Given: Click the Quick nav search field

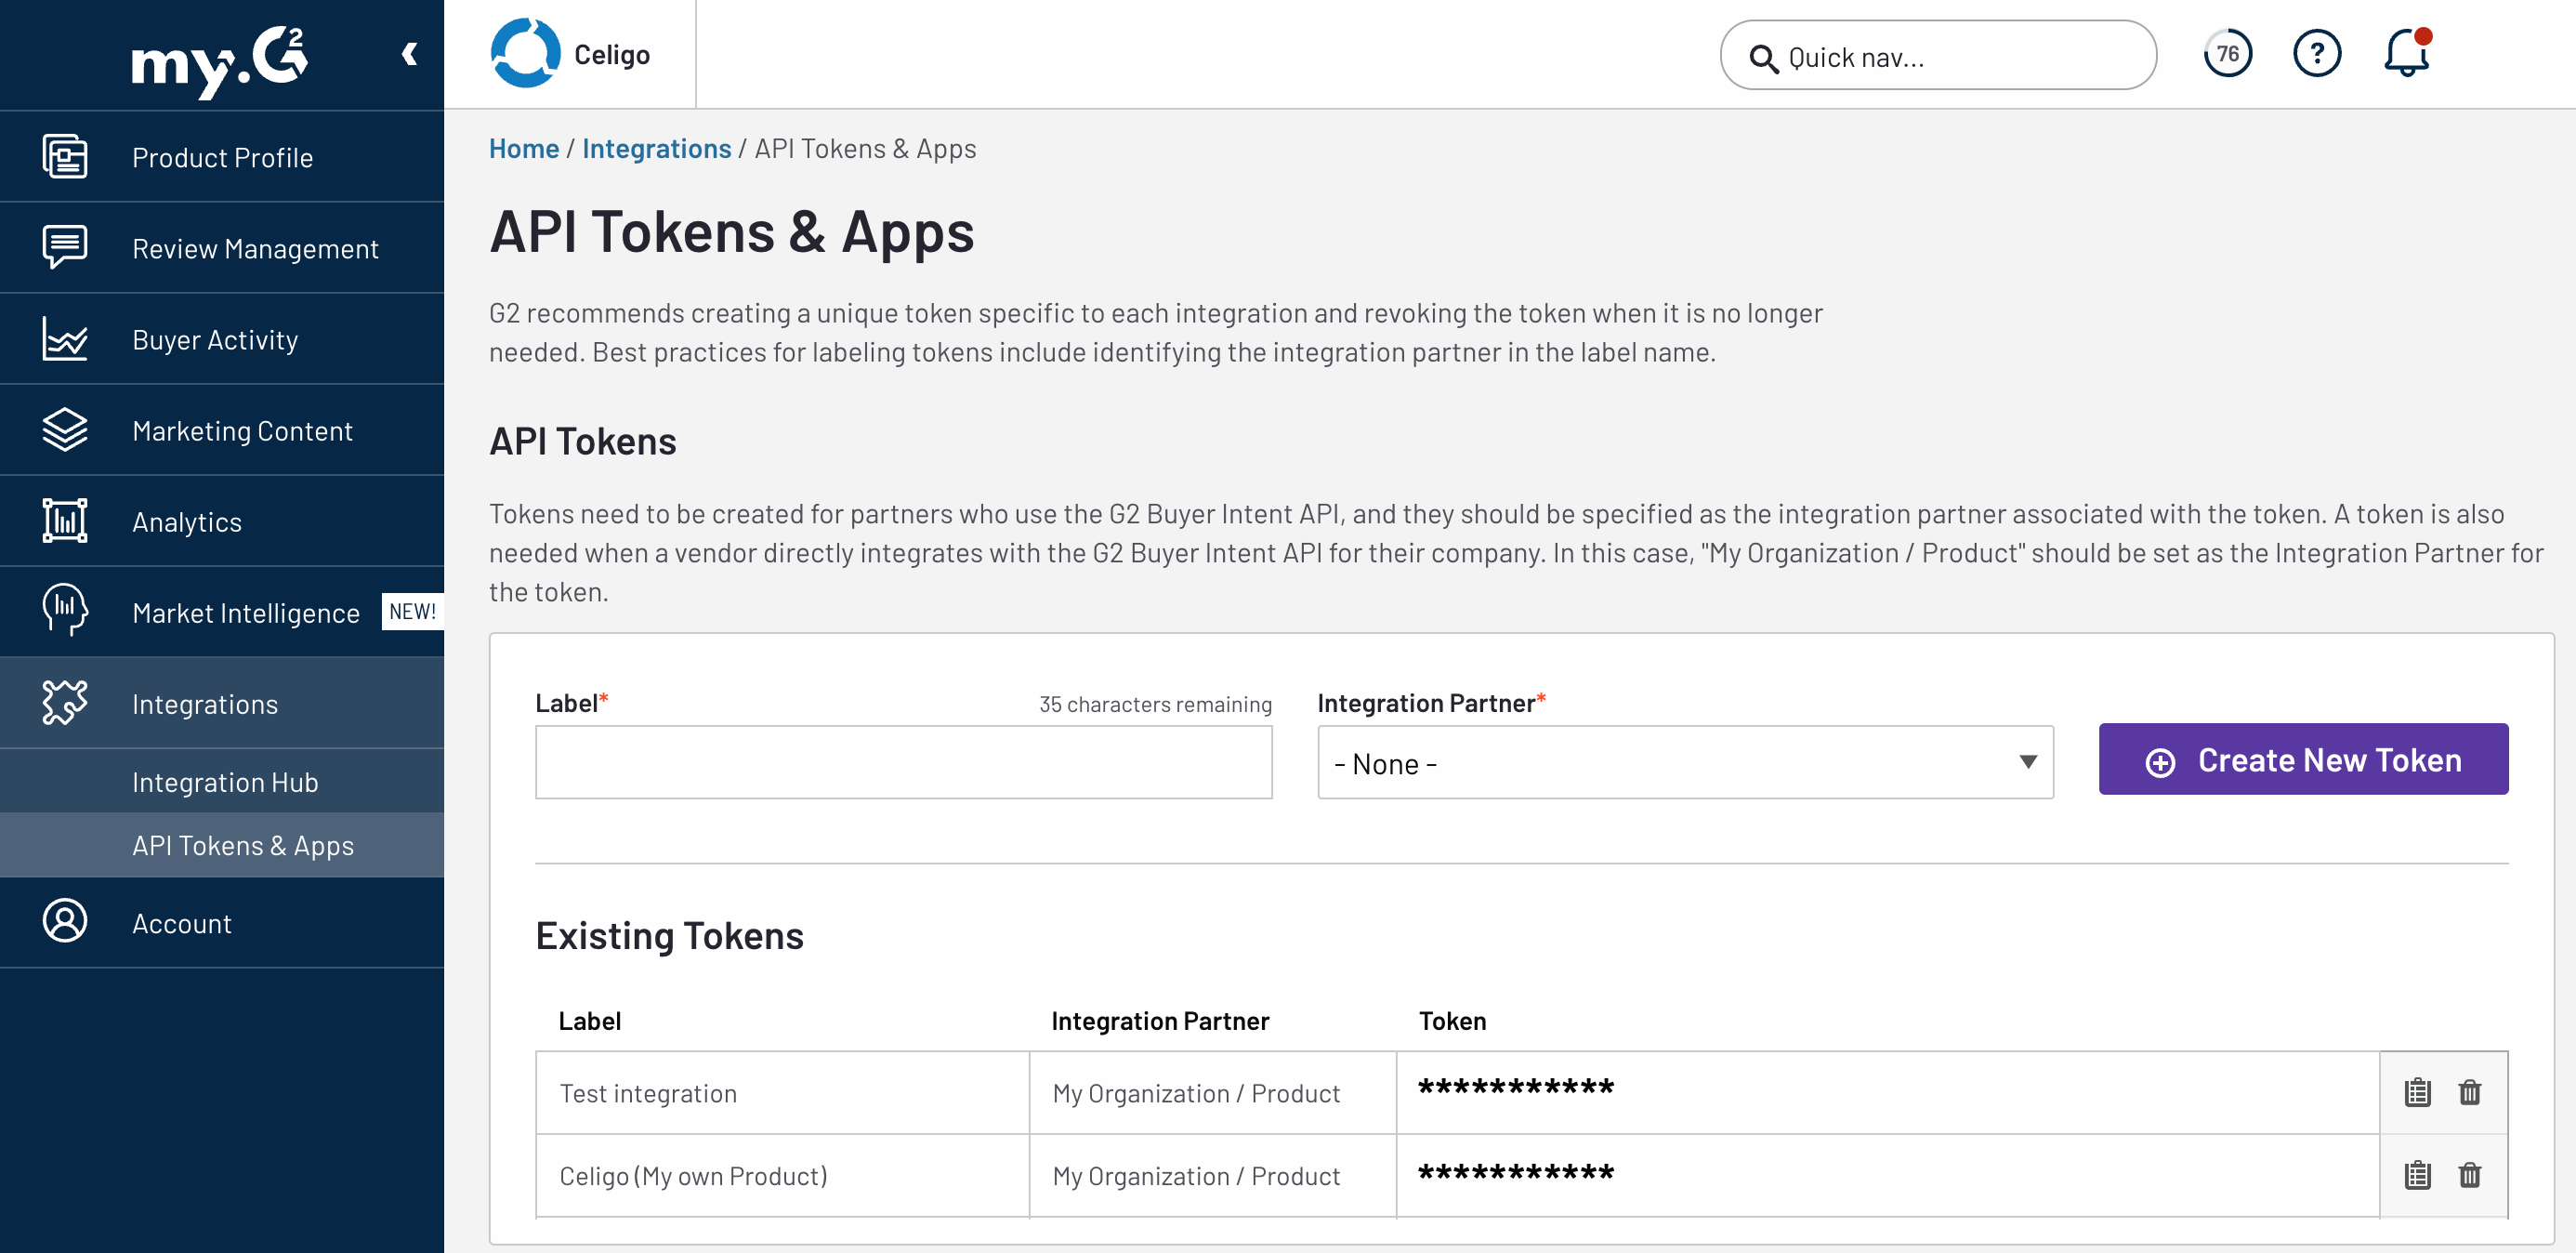Looking at the screenshot, I should tap(1937, 57).
